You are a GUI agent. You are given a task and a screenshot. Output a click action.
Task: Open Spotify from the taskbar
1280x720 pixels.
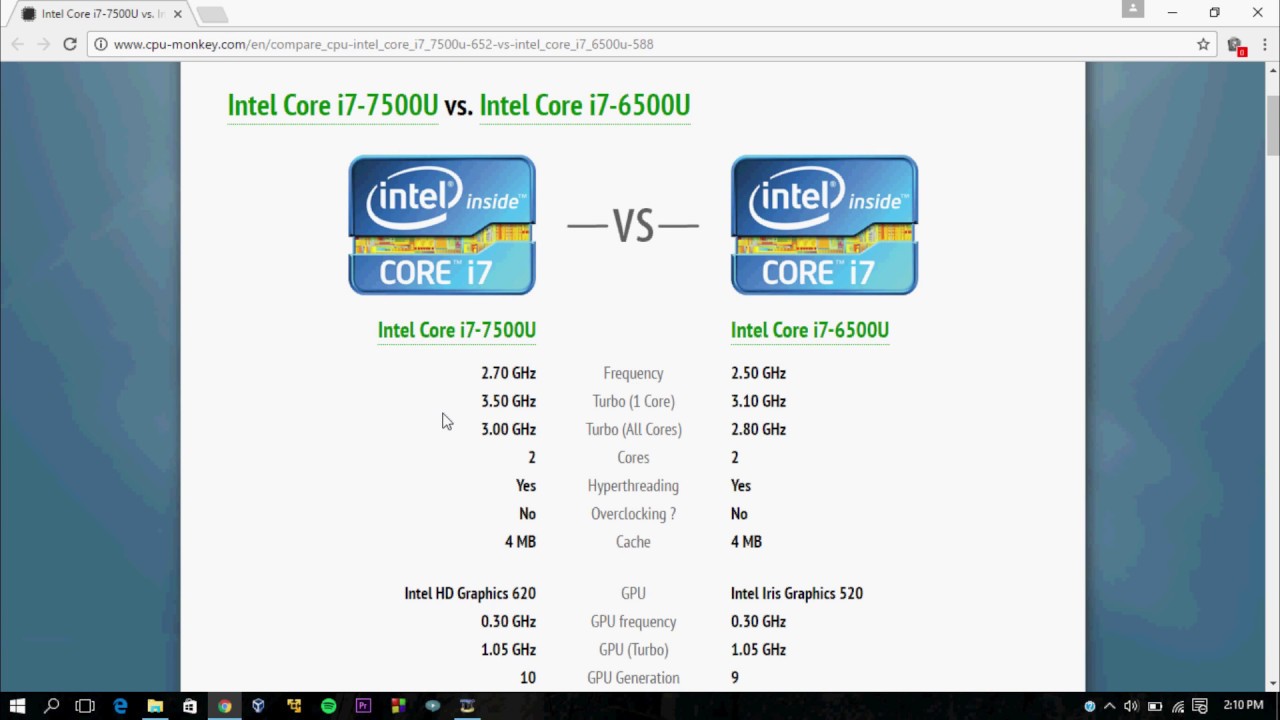tap(328, 706)
